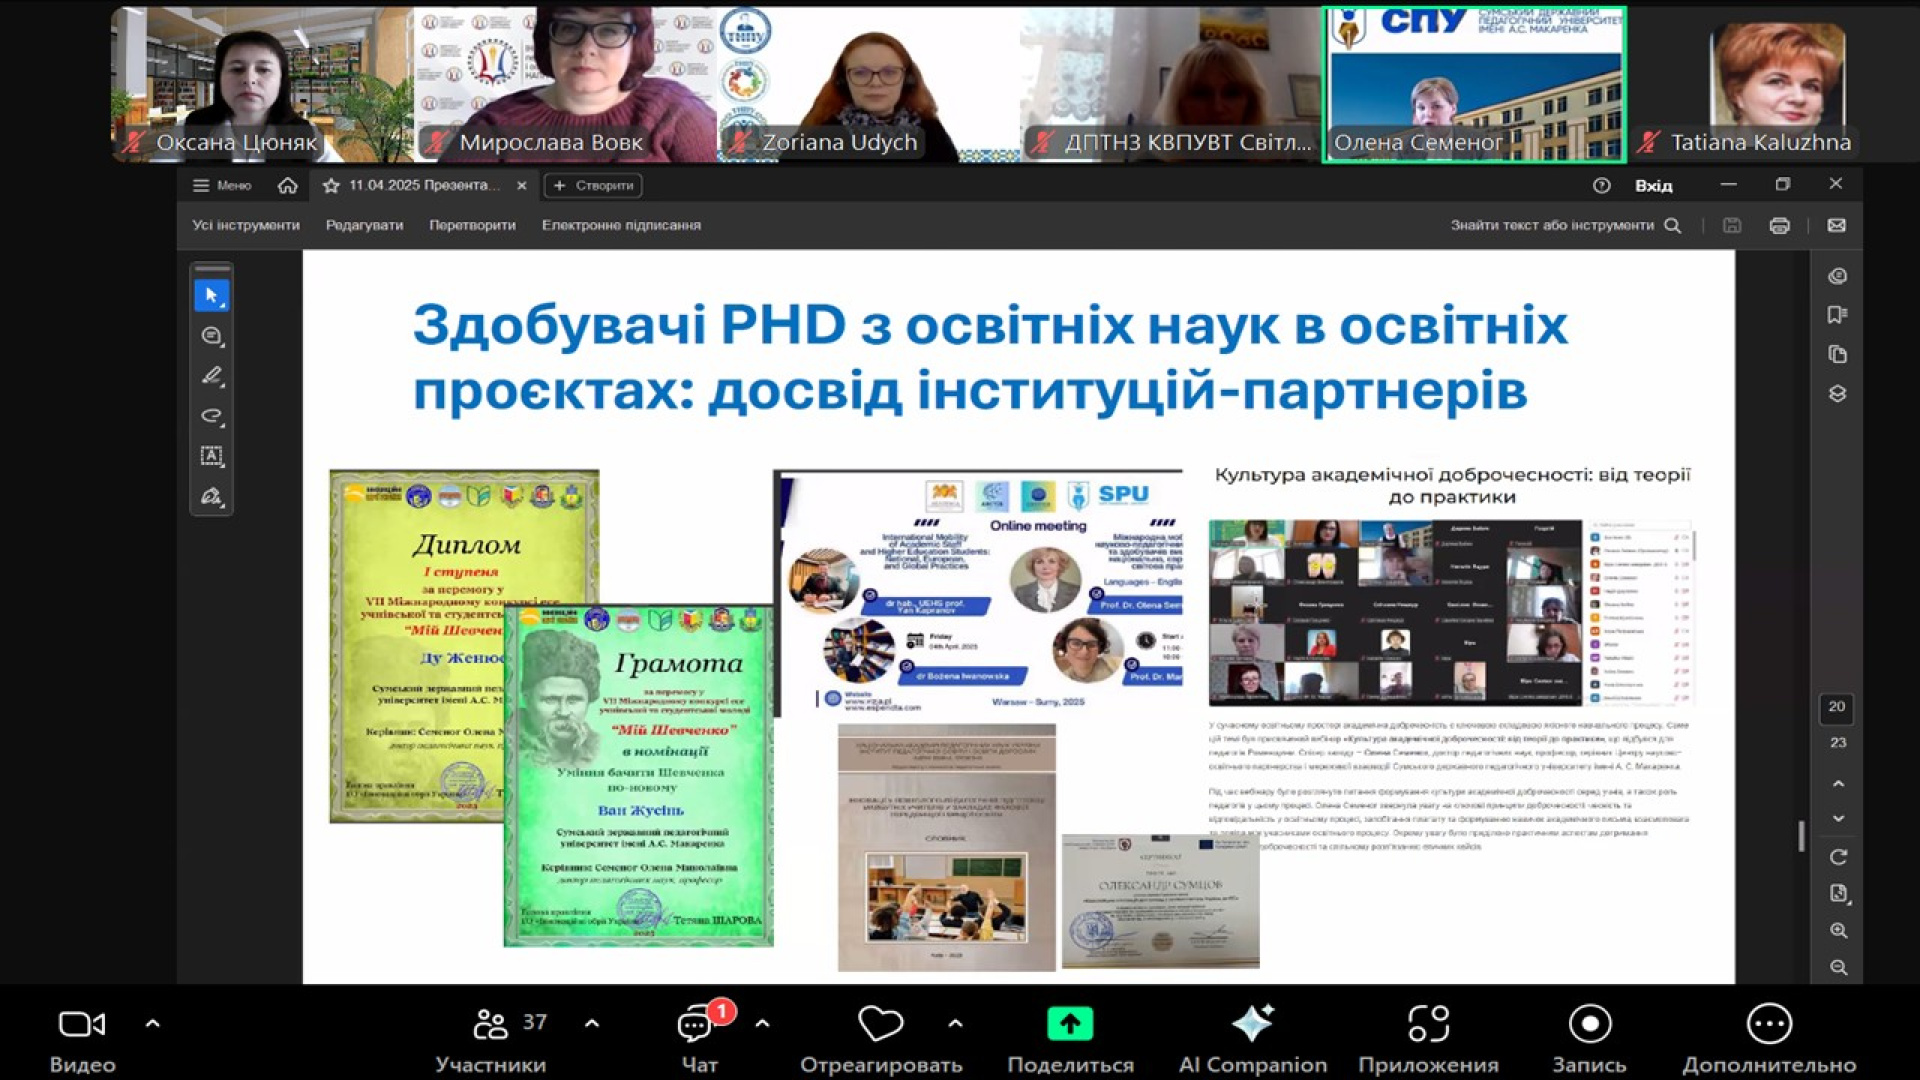The width and height of the screenshot is (1920, 1080).
Task: Click the Online meeting SPU poster image
Action: 978,593
